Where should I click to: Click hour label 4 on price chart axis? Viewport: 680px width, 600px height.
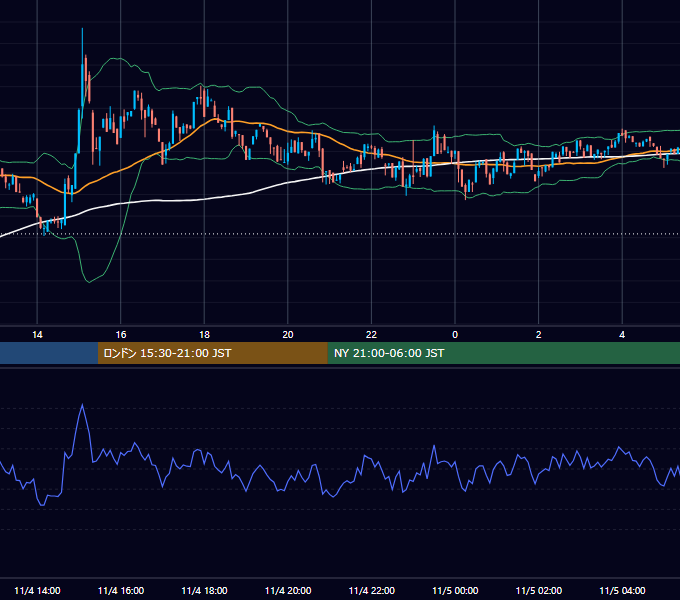pyautogui.click(x=622, y=335)
